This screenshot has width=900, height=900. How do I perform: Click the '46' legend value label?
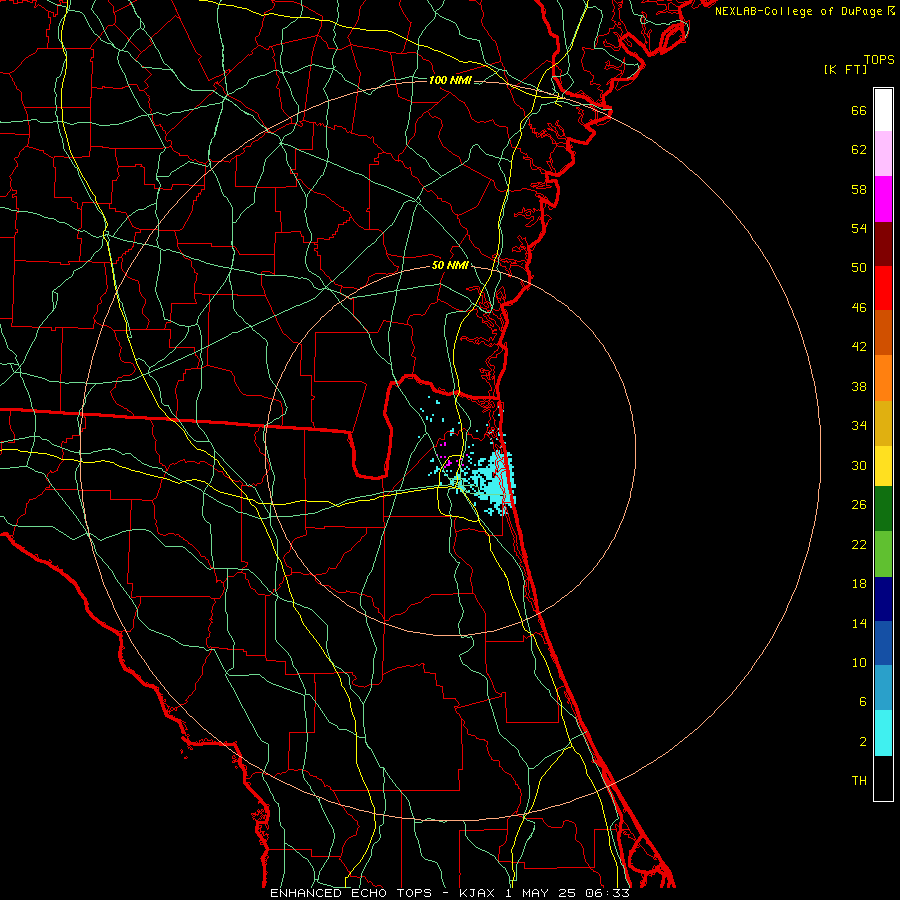pyautogui.click(x=859, y=308)
